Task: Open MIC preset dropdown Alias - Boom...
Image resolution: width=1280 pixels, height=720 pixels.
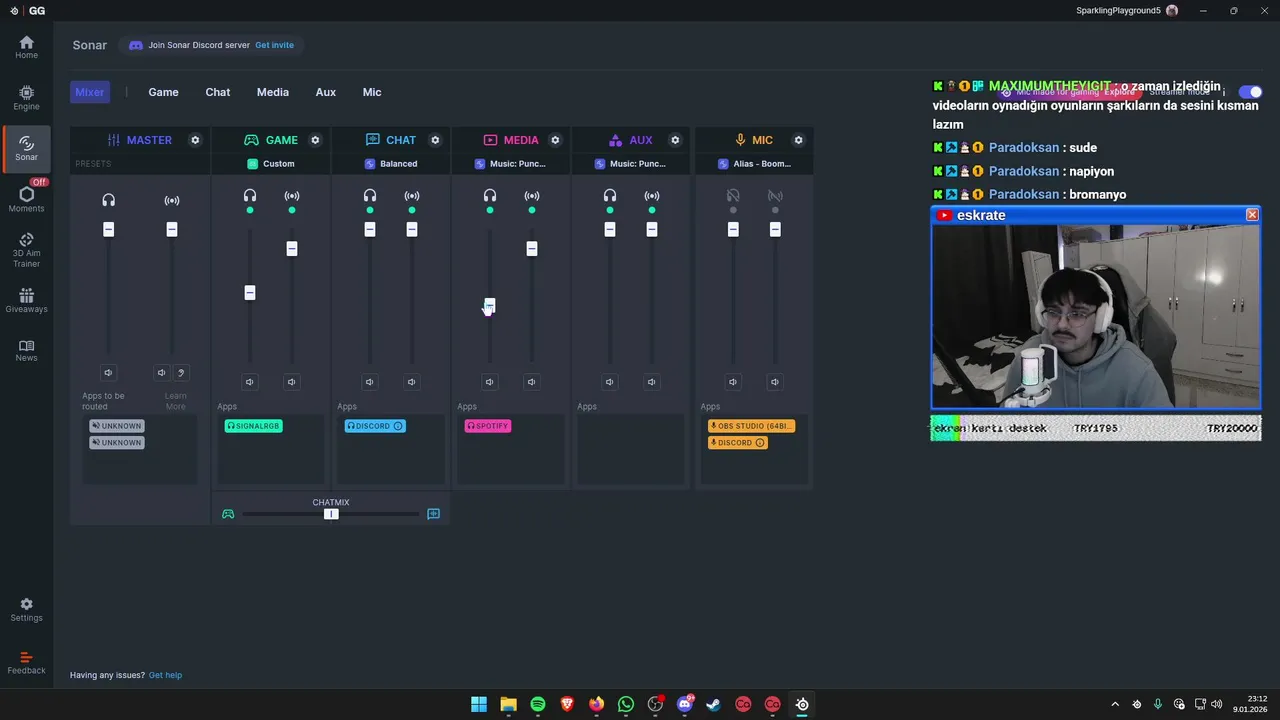Action: 754,164
